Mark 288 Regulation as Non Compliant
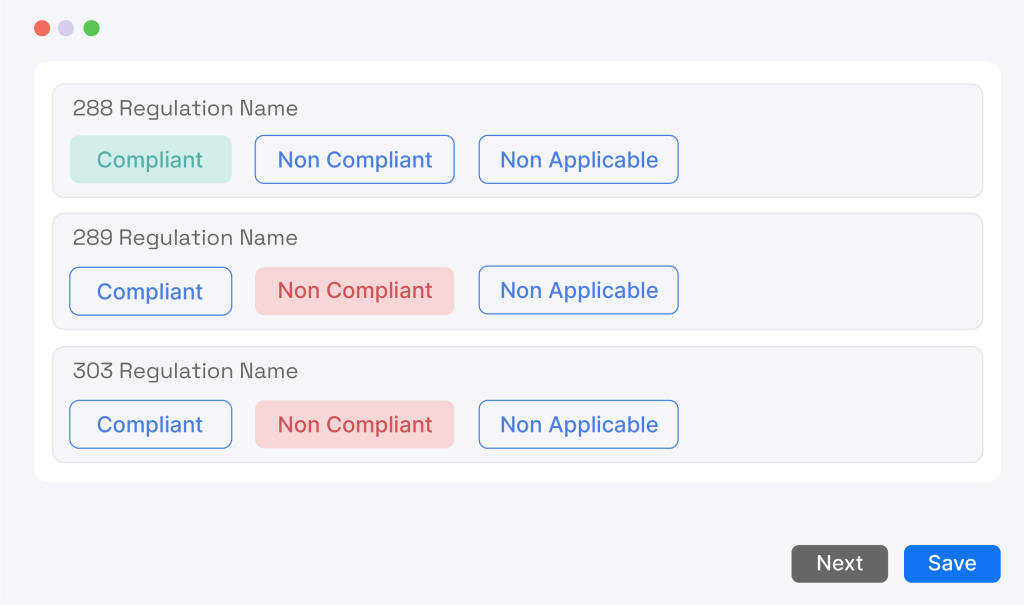The height and width of the screenshot is (605, 1024). (x=354, y=160)
